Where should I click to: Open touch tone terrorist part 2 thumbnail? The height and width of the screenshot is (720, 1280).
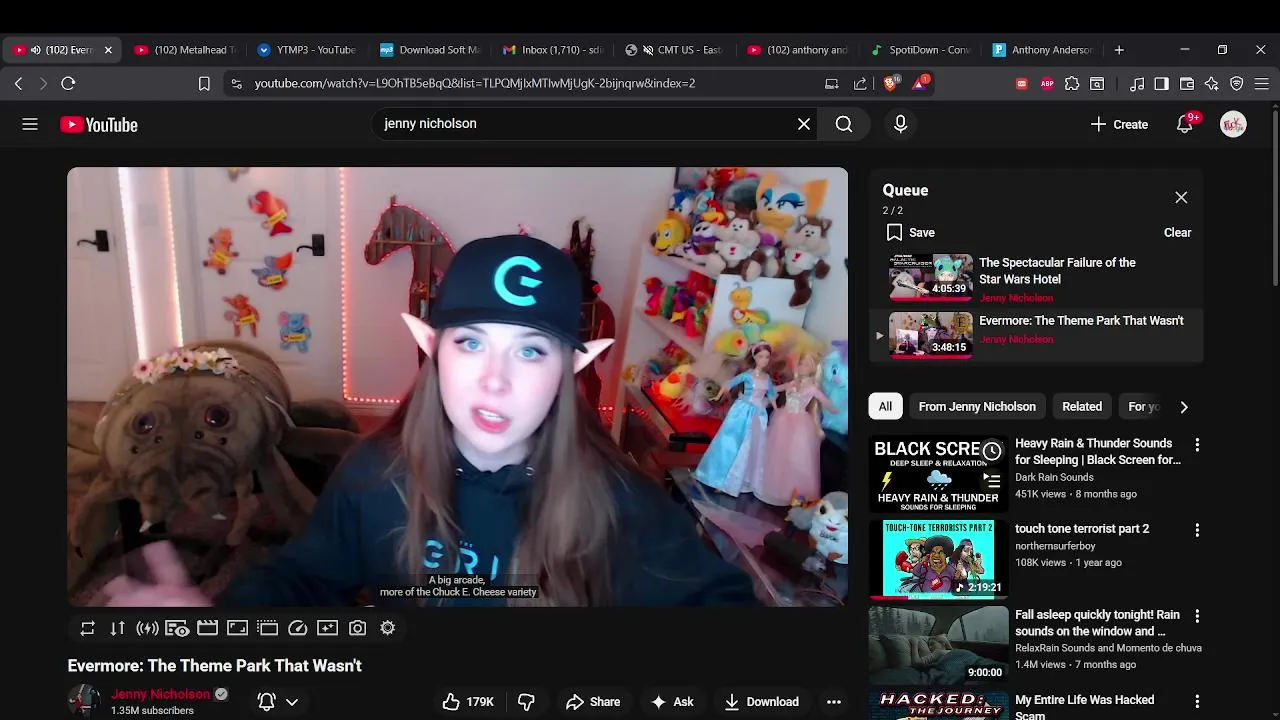(x=938, y=559)
